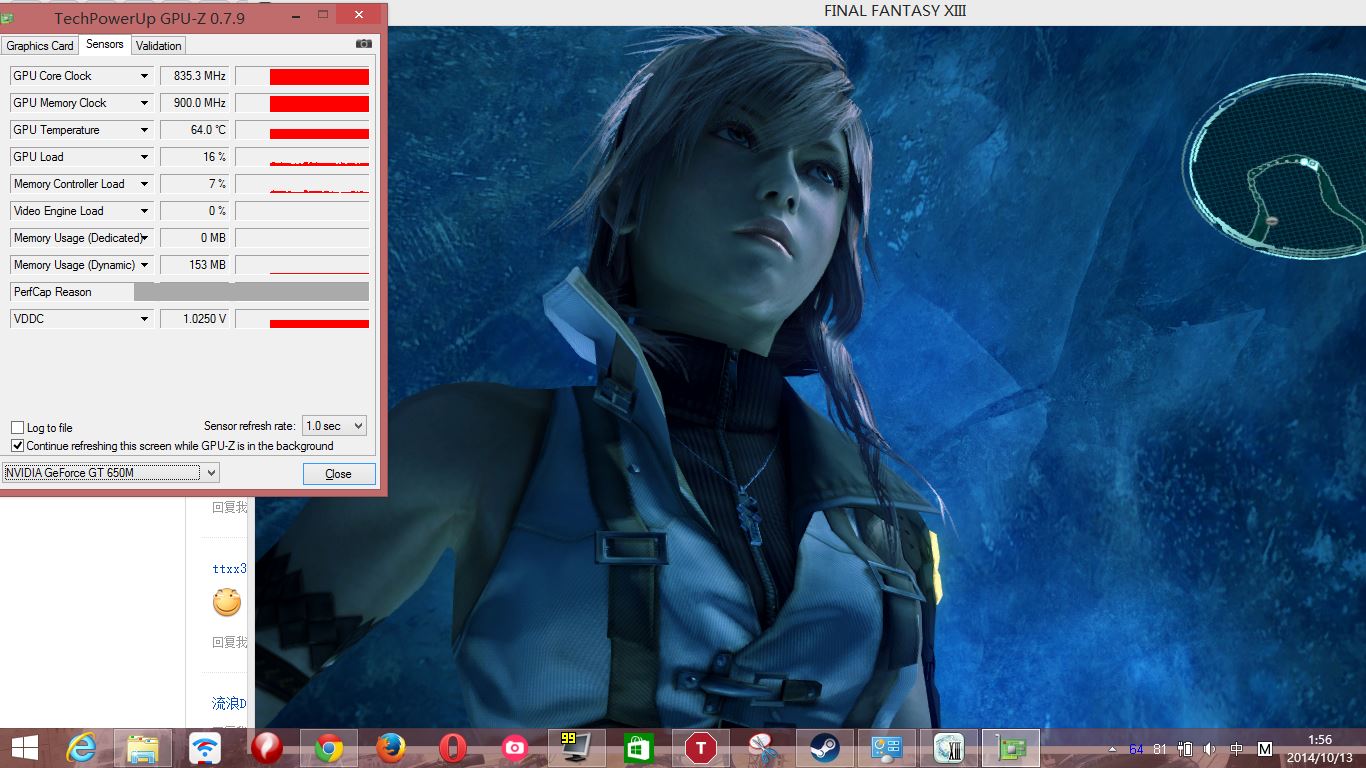Select GPU from NVIDIA GeForce GT 650M dropdown
This screenshot has width=1366, height=768.
tap(110, 473)
